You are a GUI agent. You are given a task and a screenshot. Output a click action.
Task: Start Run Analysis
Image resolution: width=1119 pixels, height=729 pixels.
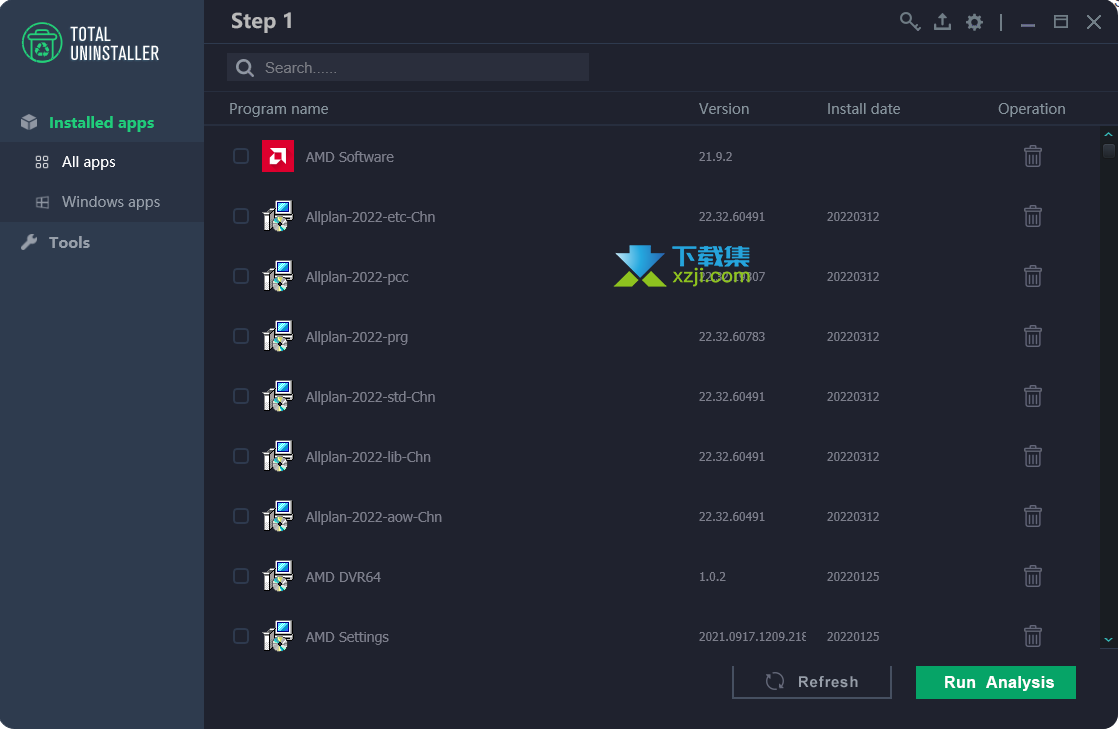[x=996, y=682]
